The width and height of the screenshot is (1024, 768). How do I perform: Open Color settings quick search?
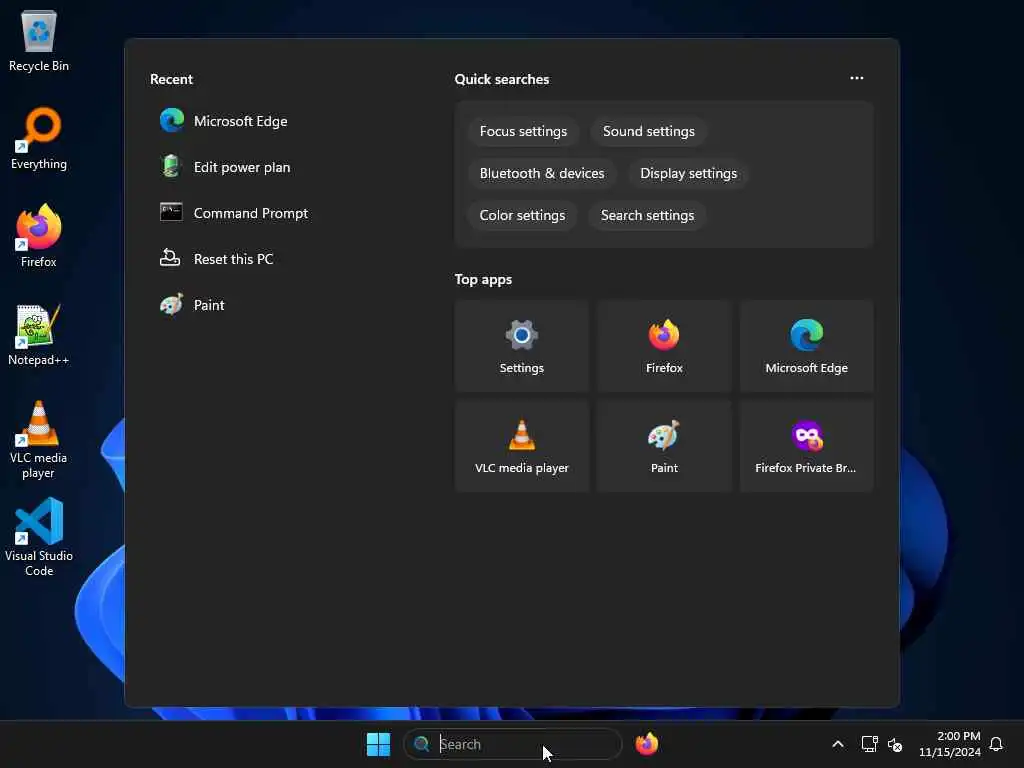(522, 215)
